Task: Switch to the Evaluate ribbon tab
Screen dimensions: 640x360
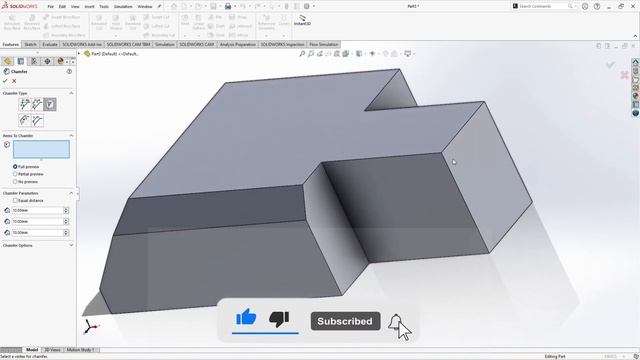Action: [x=50, y=44]
